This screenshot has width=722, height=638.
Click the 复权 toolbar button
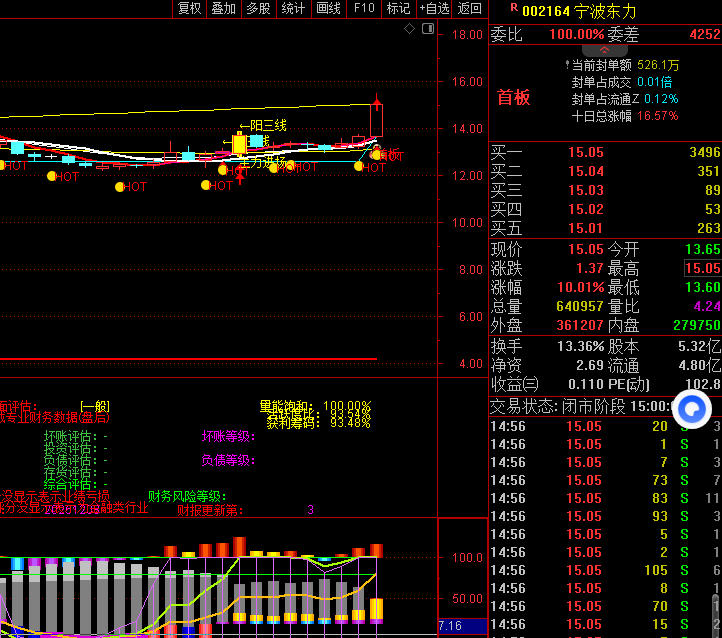point(189,9)
